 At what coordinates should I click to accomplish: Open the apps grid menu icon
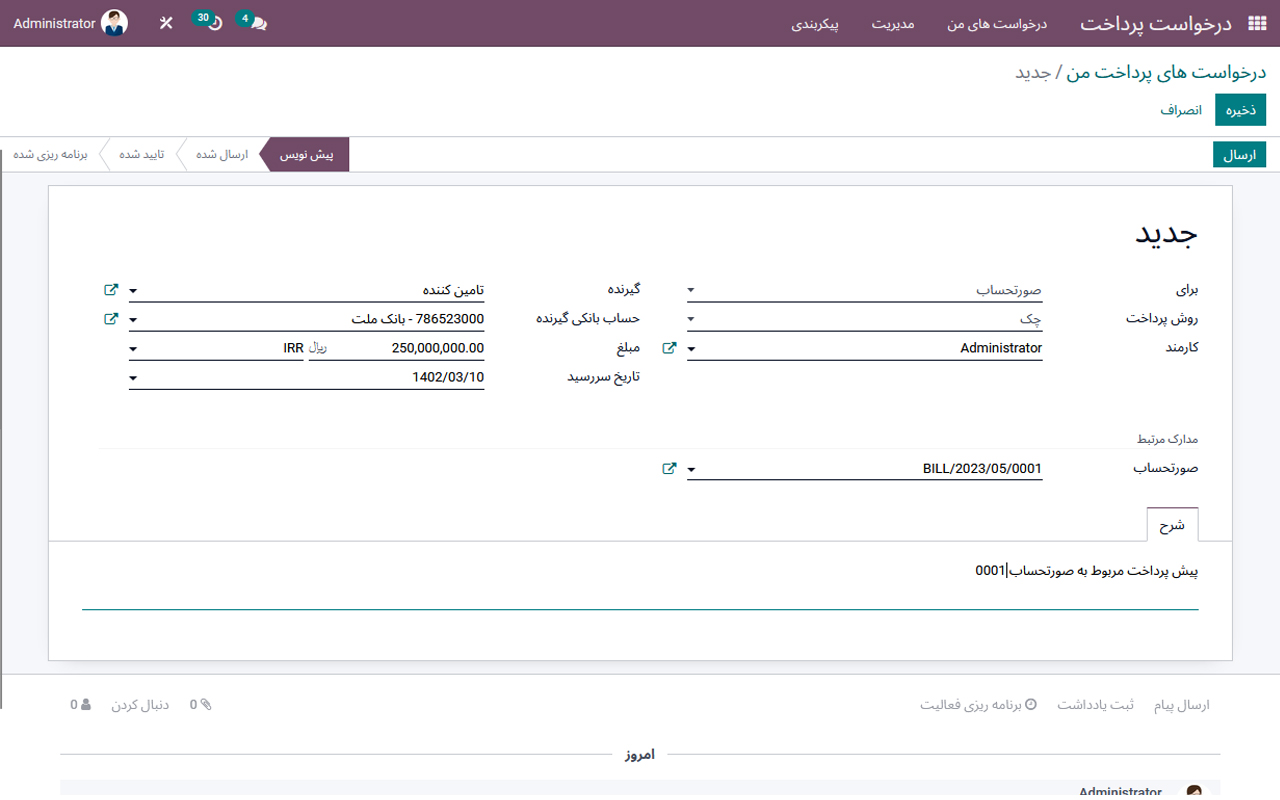point(1256,23)
